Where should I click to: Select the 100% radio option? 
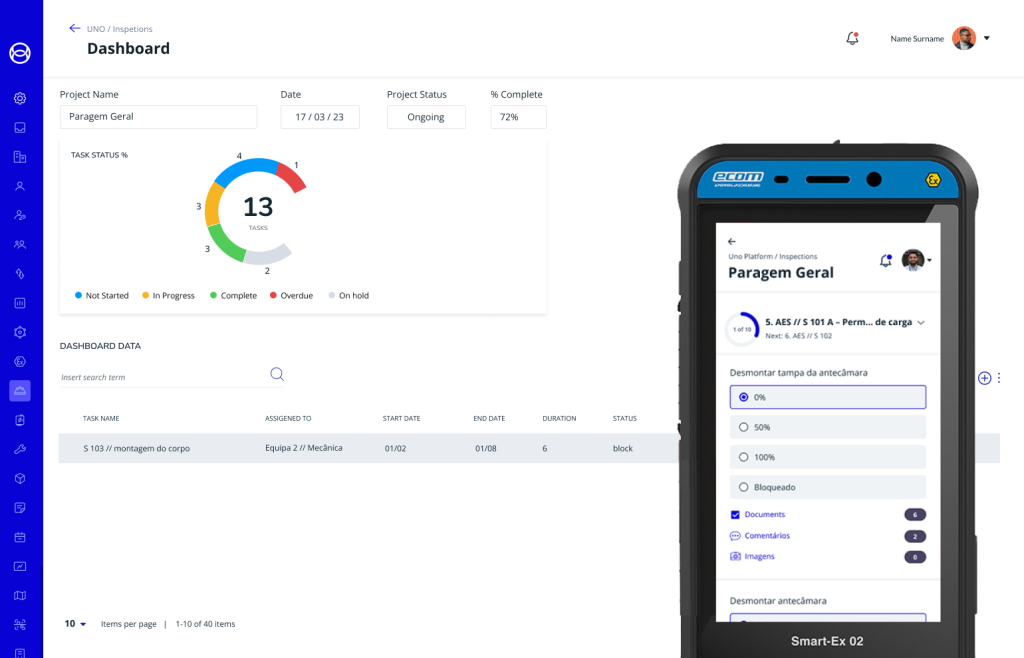pyautogui.click(x=743, y=457)
